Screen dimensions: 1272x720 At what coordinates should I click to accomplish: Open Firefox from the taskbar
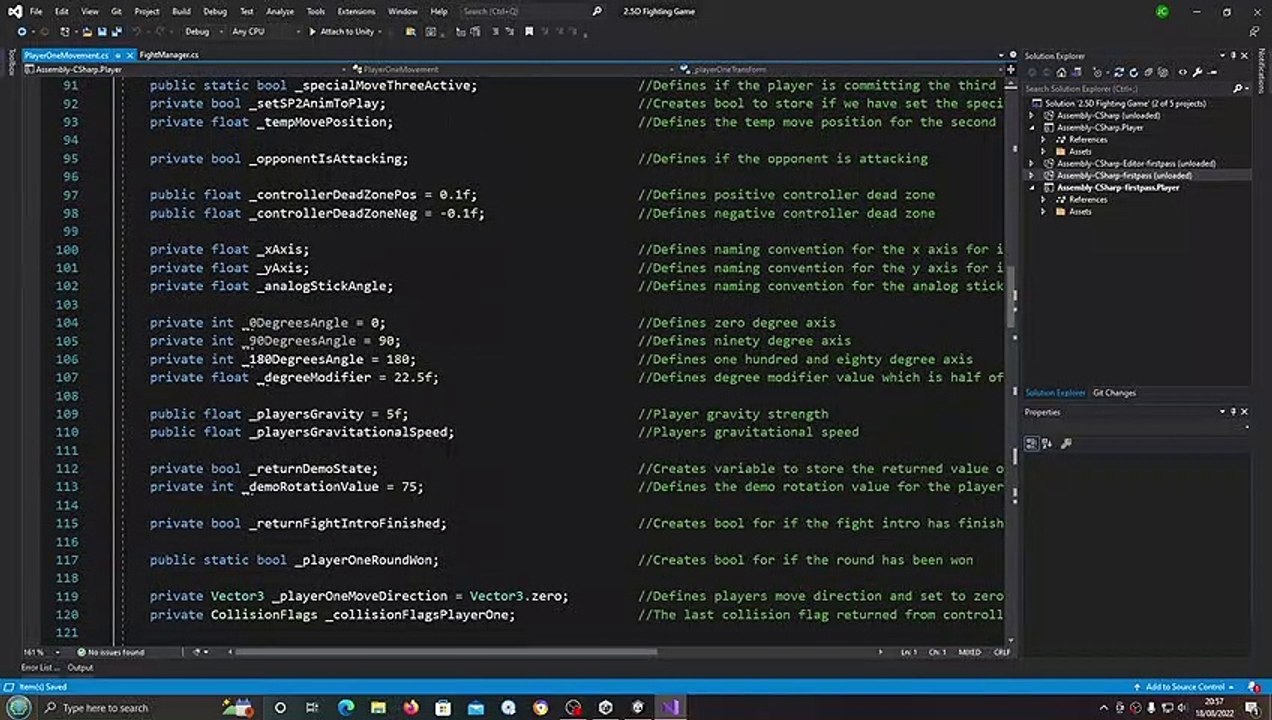[411, 707]
